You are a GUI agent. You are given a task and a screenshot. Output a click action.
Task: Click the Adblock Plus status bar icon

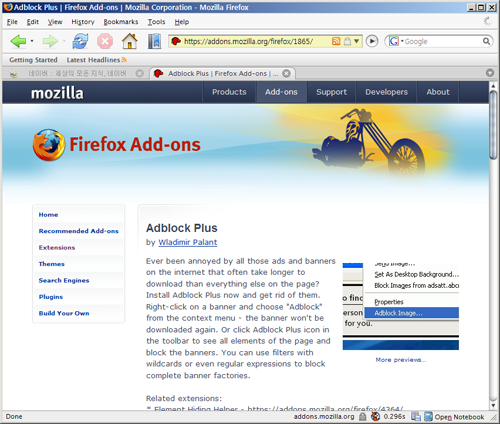(x=376, y=416)
